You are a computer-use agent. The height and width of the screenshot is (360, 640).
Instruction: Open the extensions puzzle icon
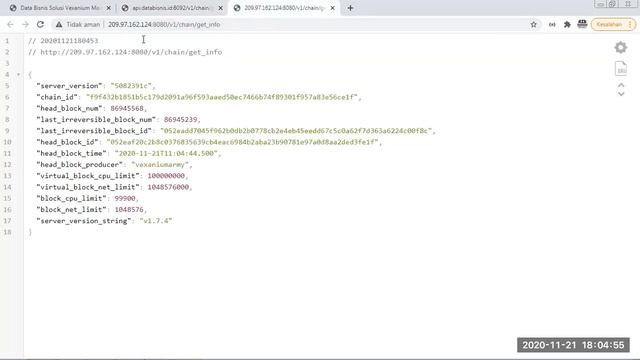pos(567,24)
